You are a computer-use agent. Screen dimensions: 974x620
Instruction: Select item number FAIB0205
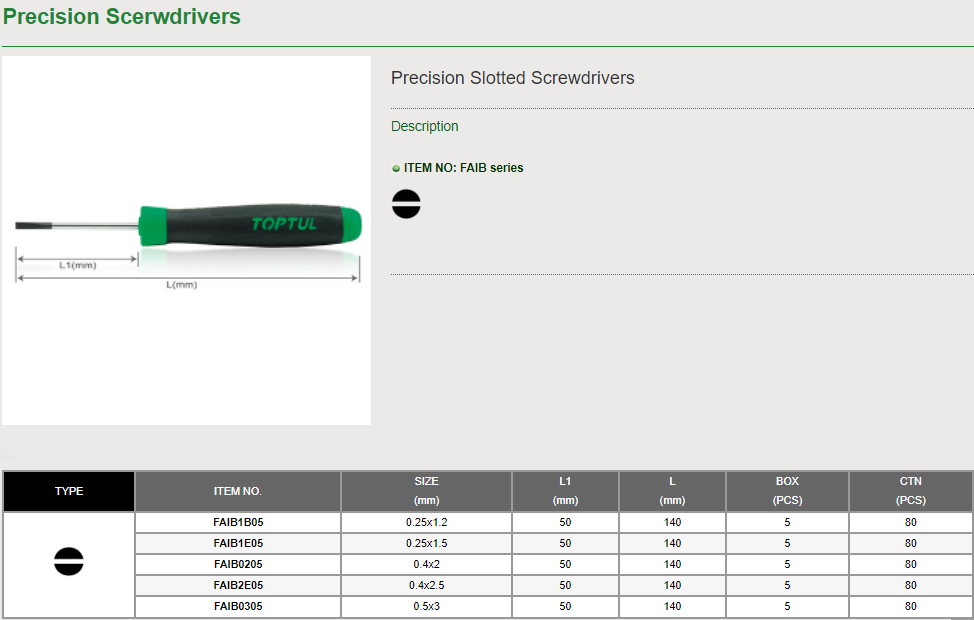point(238,565)
